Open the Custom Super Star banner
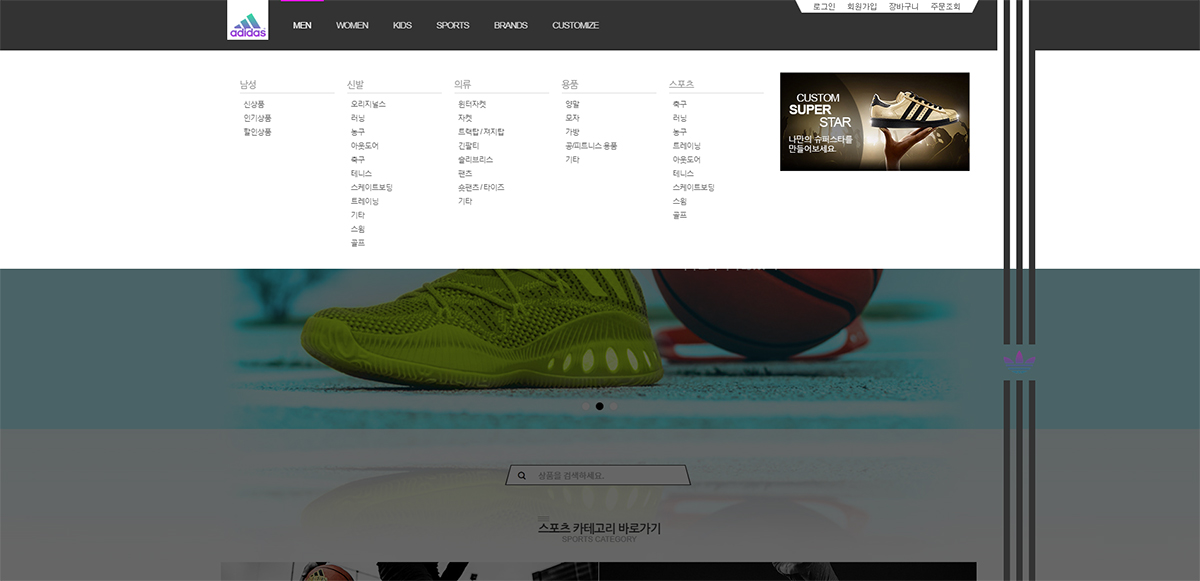 (874, 121)
